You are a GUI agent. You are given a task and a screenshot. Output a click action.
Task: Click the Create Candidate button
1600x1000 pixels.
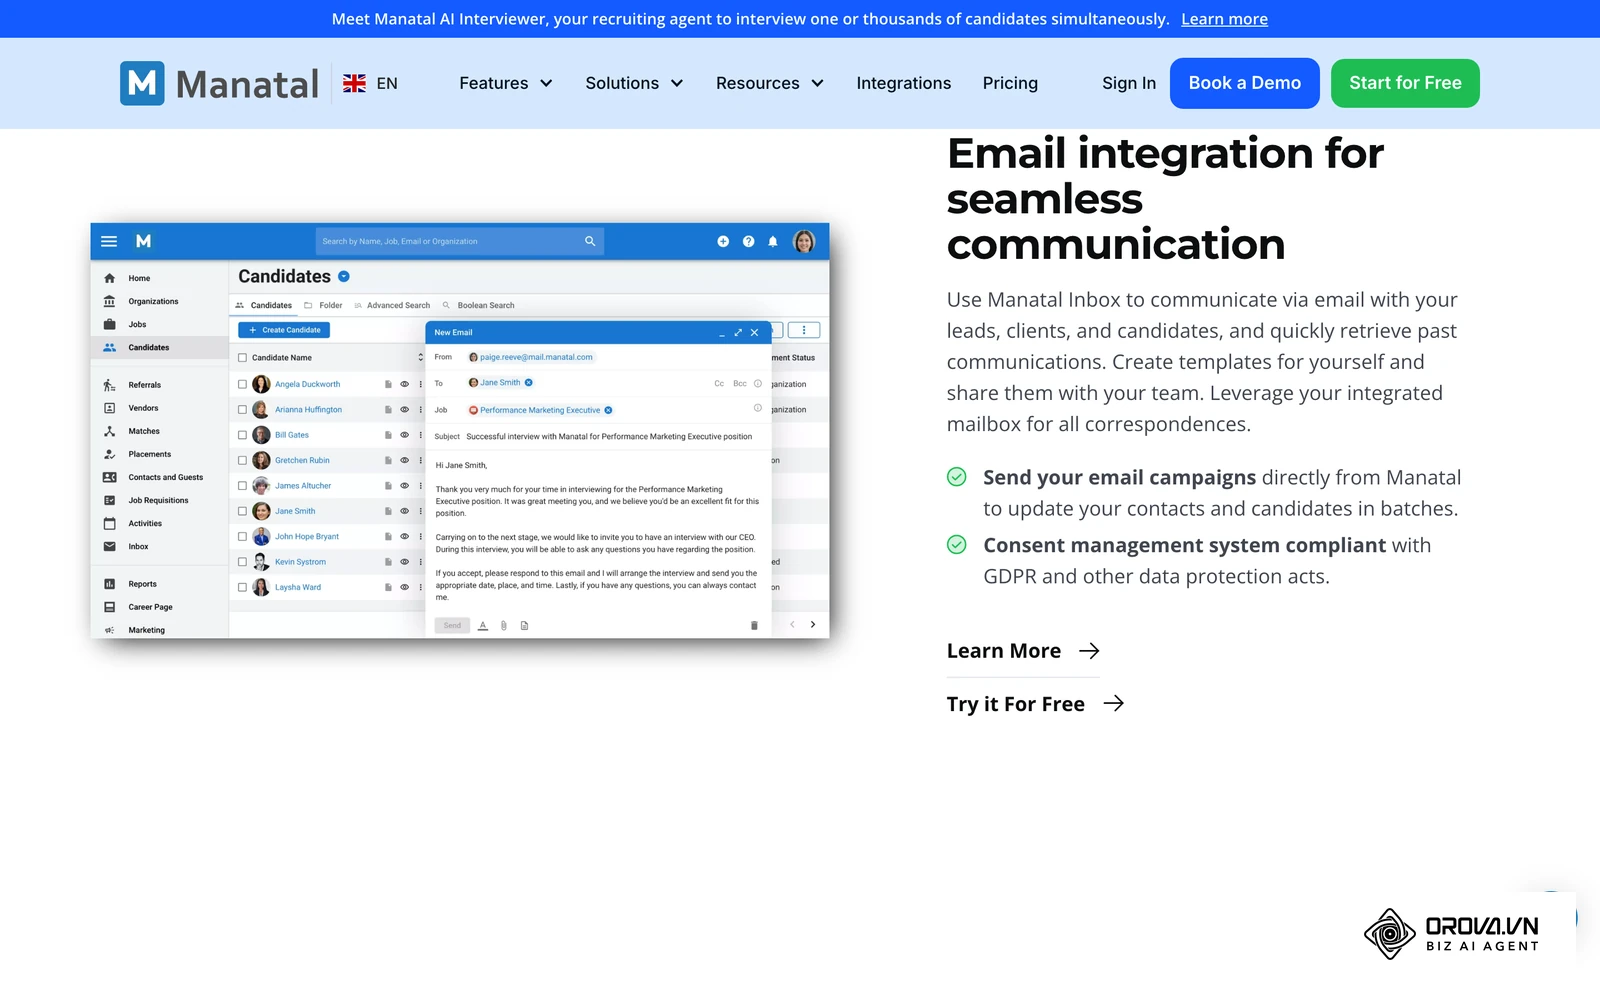[x=284, y=330]
